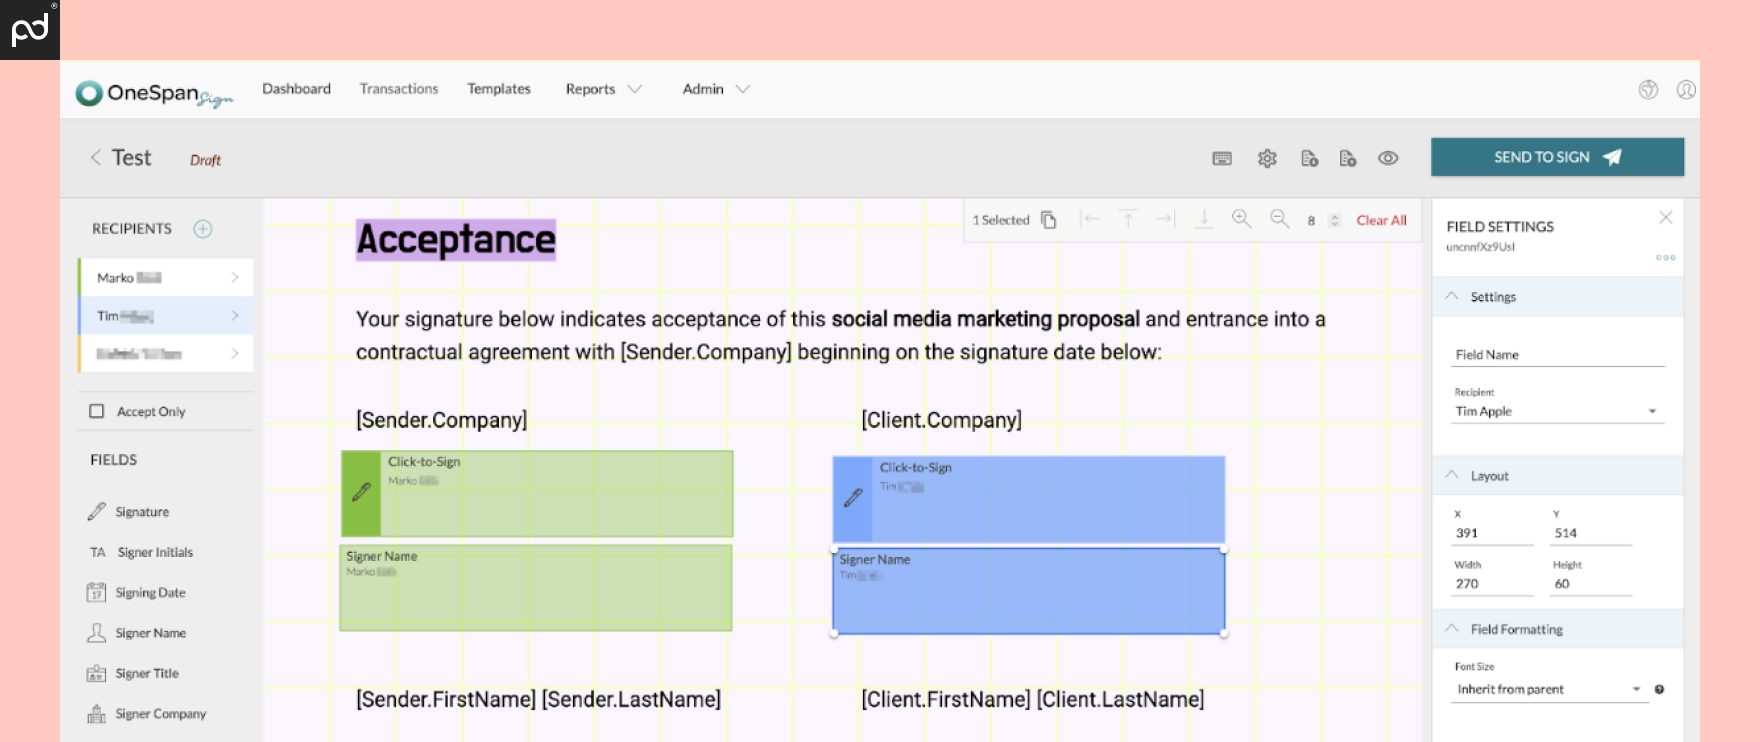Viewport: 1760px width, 742px height.
Task: Click the Y position input field
Action: 1592,533
